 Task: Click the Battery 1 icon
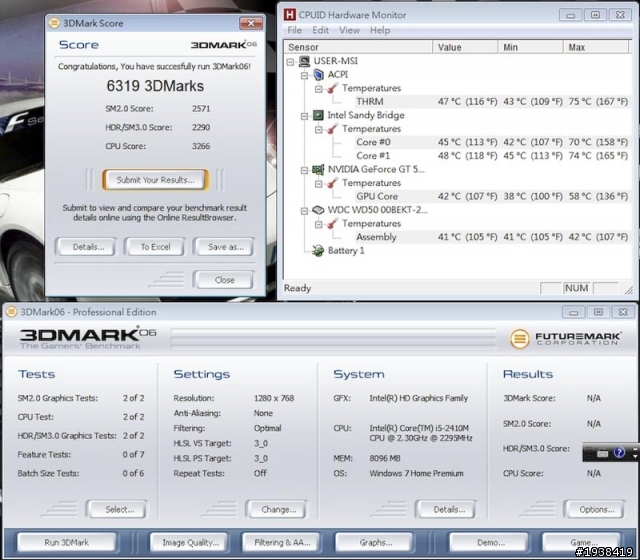coord(318,251)
